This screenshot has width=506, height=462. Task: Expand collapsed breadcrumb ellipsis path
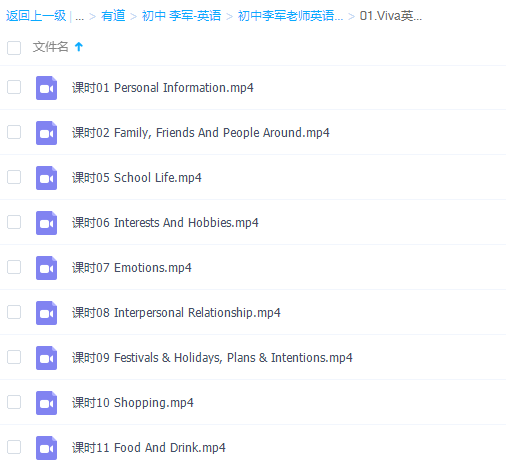(79, 16)
